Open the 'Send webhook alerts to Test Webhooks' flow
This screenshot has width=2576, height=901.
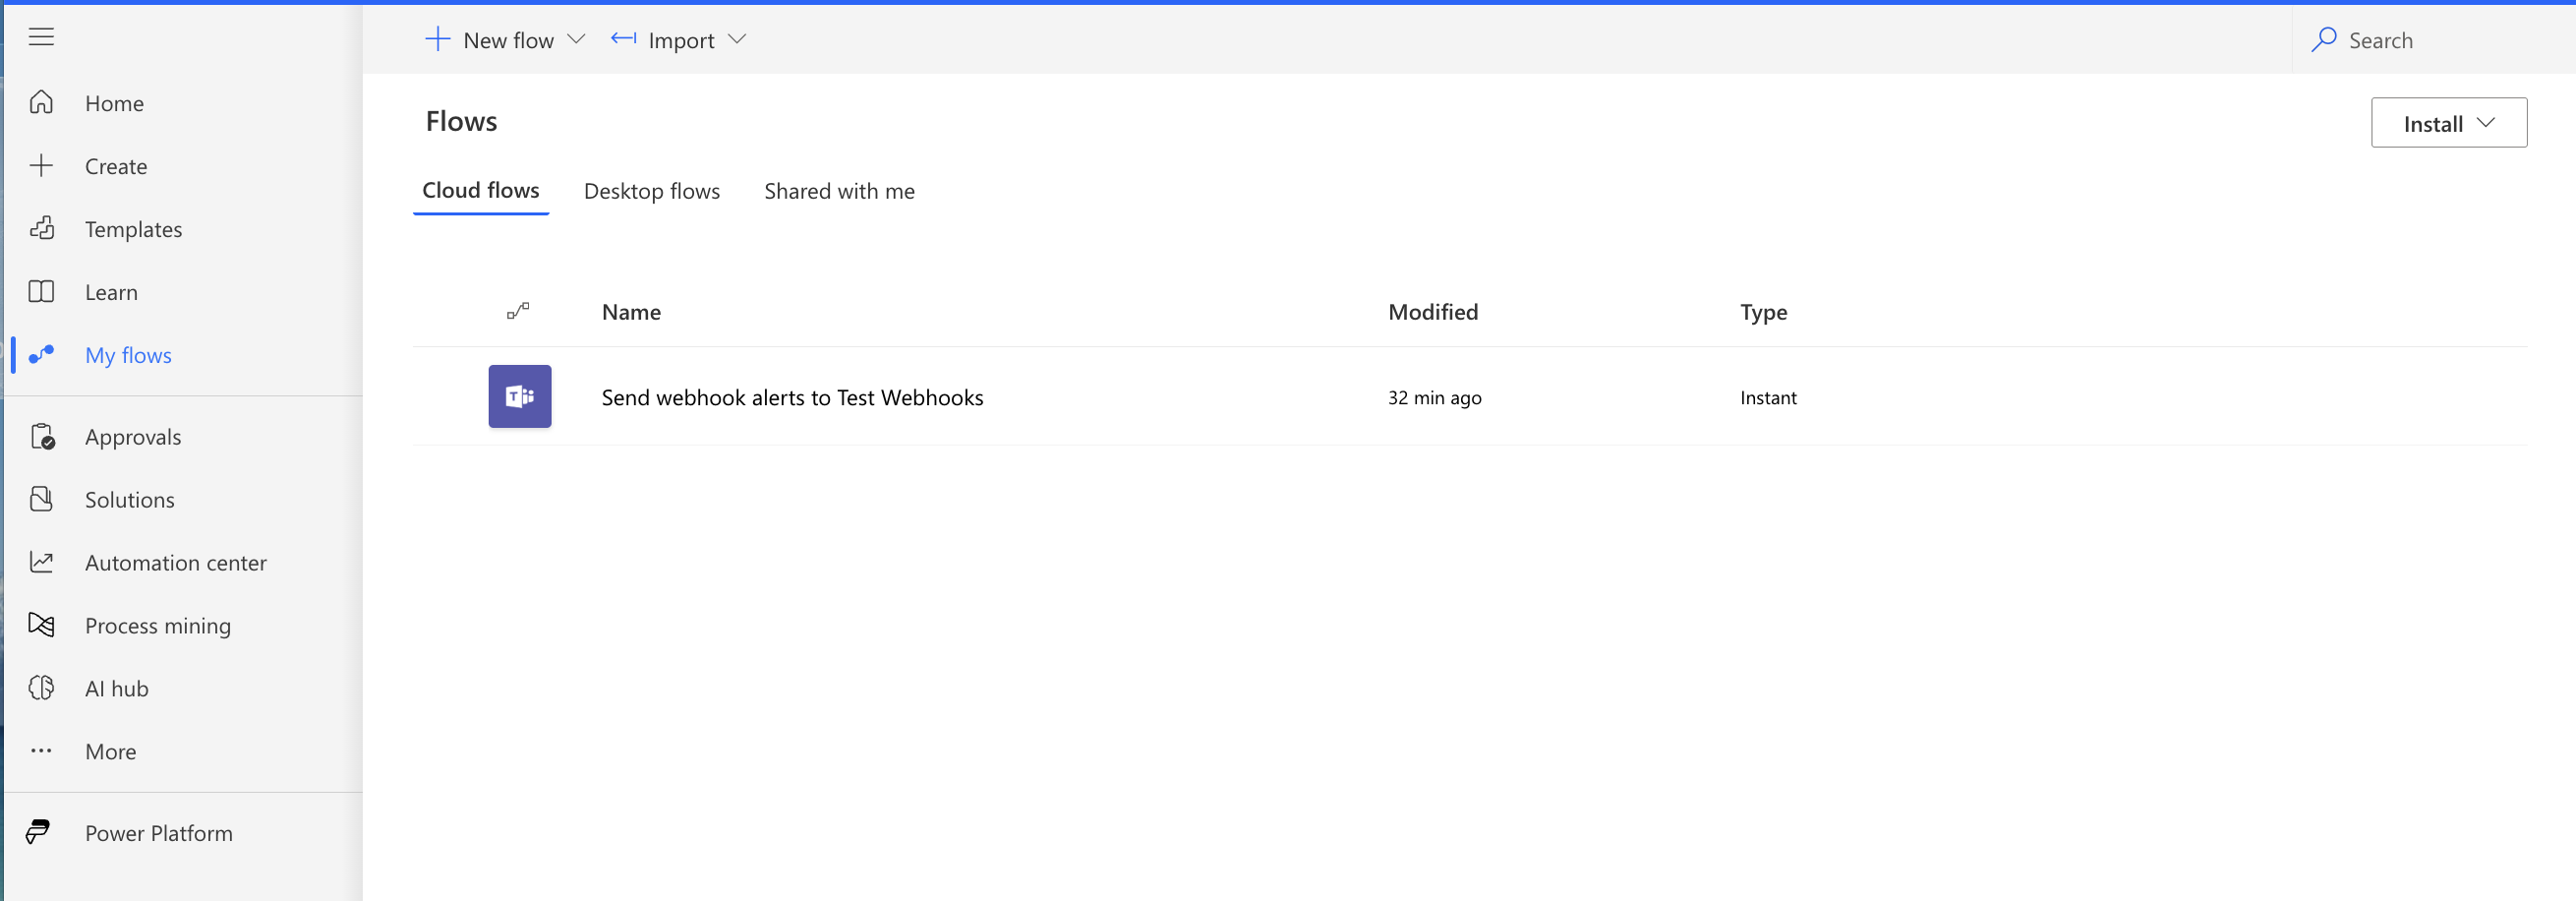792,397
